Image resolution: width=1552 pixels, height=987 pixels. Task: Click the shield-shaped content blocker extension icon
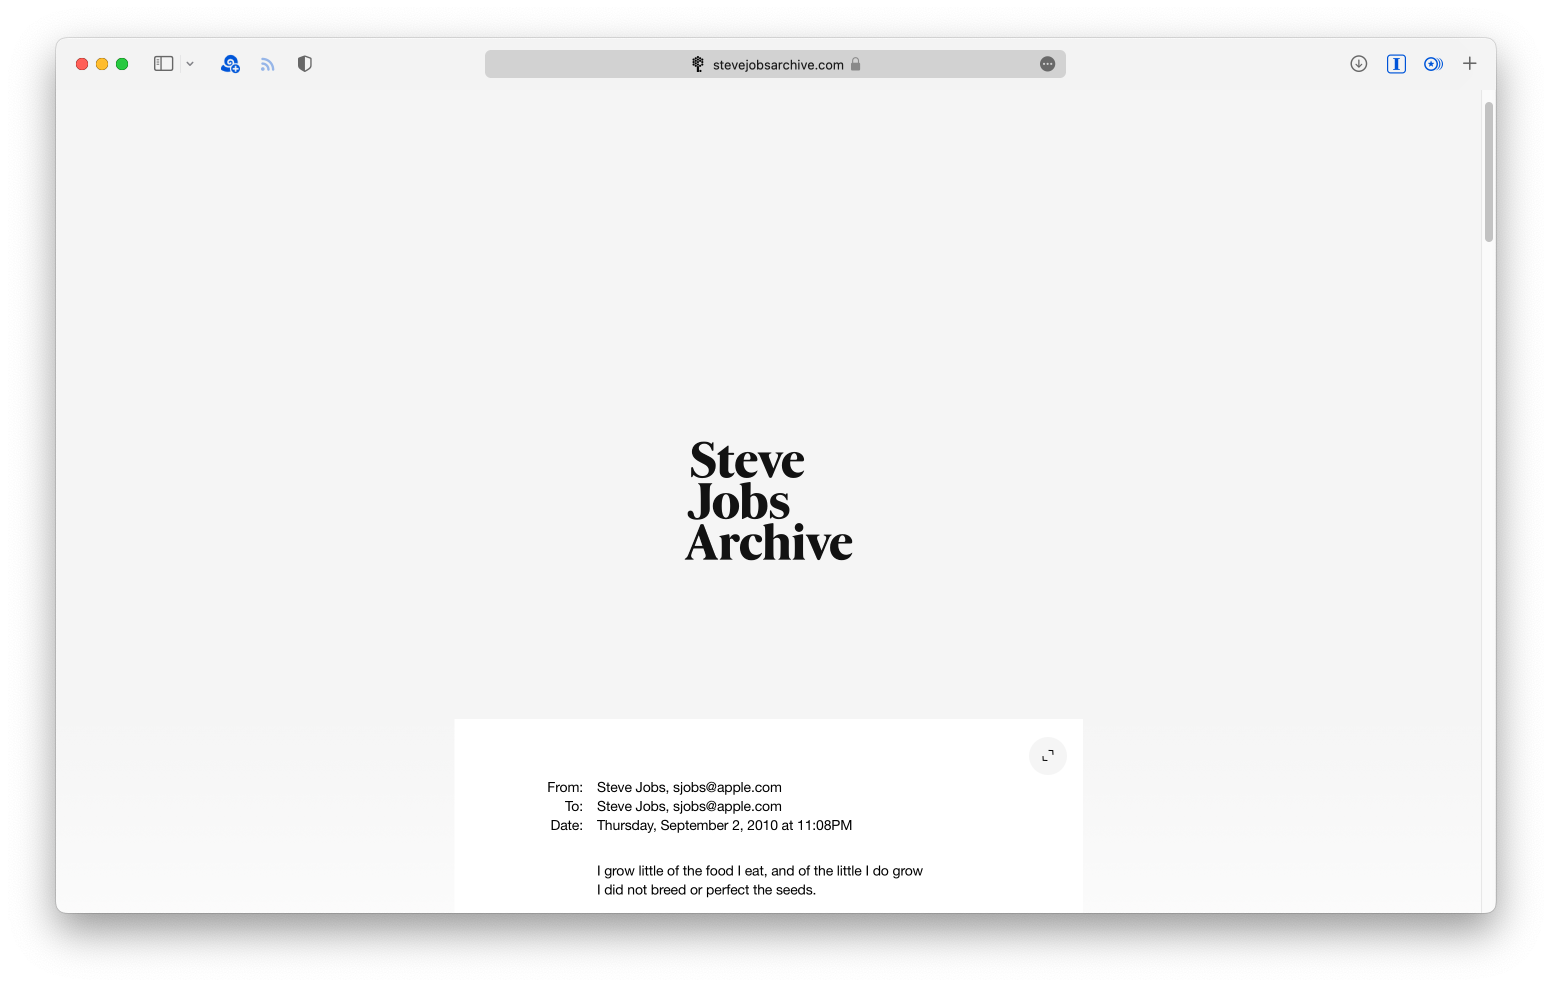tap(304, 63)
